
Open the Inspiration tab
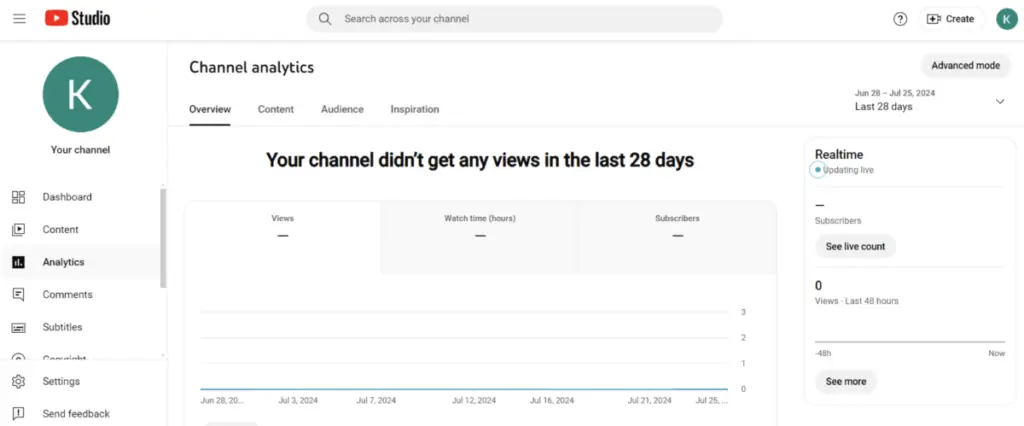(x=414, y=109)
